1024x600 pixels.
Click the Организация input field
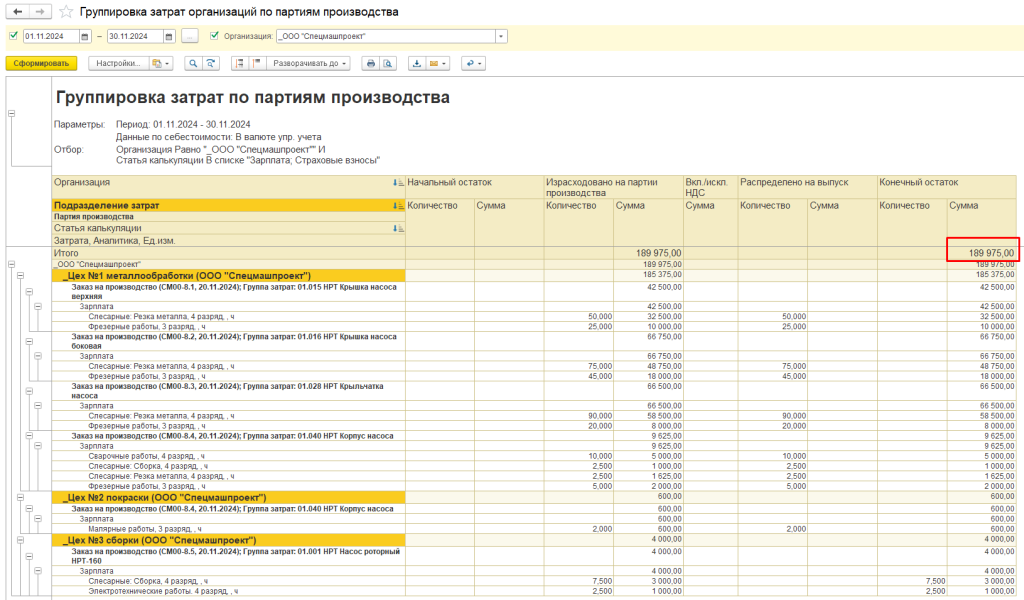(386, 37)
